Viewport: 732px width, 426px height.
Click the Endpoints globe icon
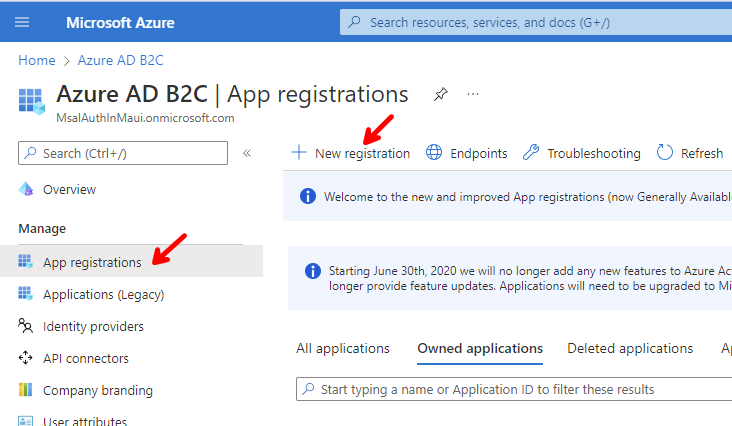pos(434,153)
